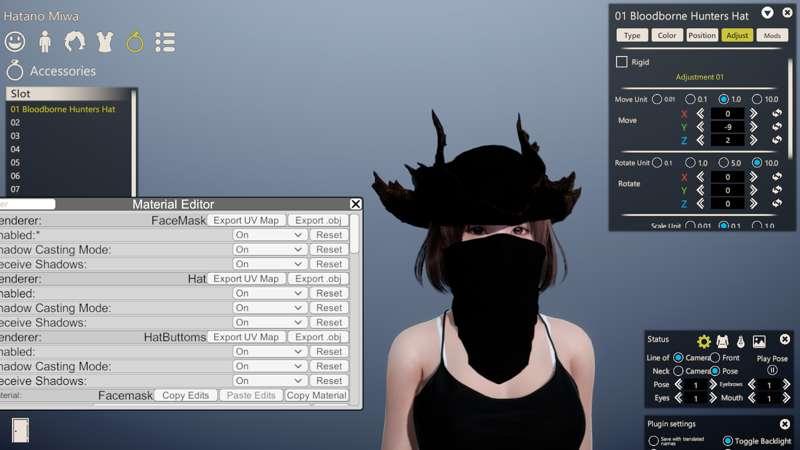Open Status accessory bottle icon

pos(741,341)
